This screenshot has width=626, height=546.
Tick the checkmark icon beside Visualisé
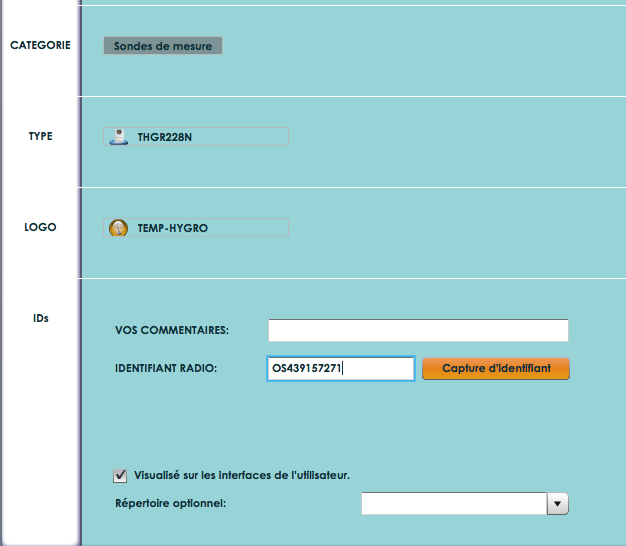[120, 475]
